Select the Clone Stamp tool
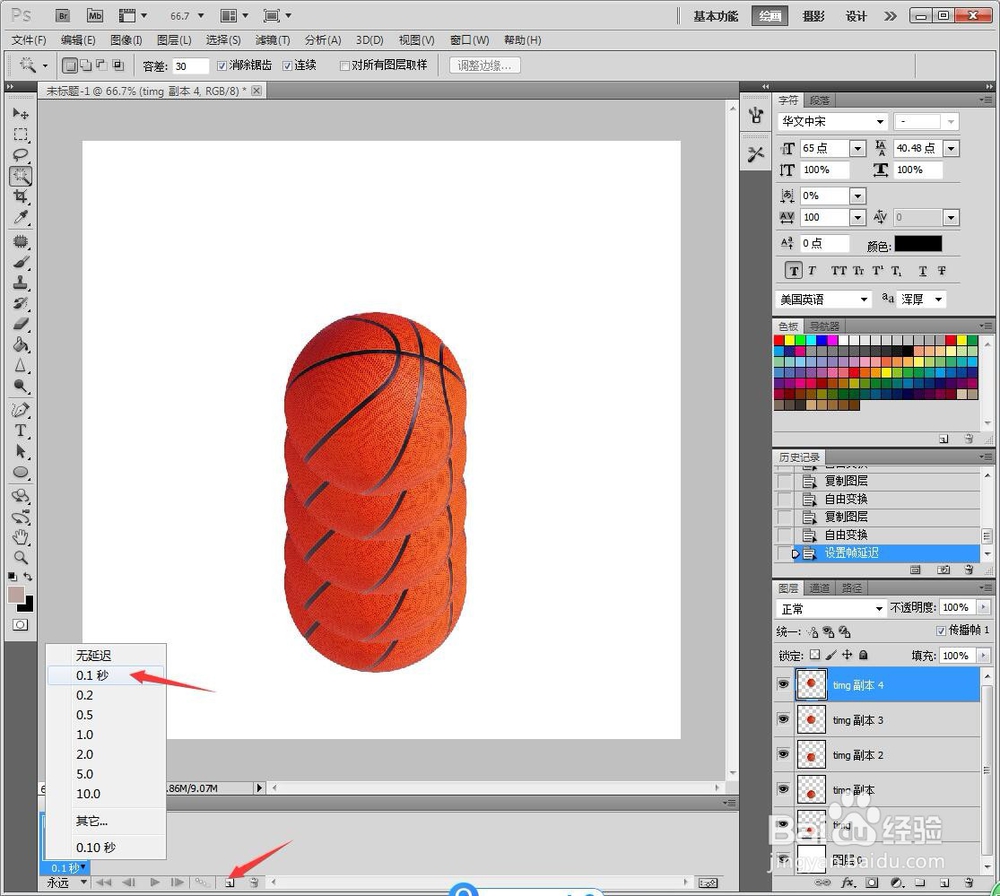The width and height of the screenshot is (1000, 896). pos(20,283)
